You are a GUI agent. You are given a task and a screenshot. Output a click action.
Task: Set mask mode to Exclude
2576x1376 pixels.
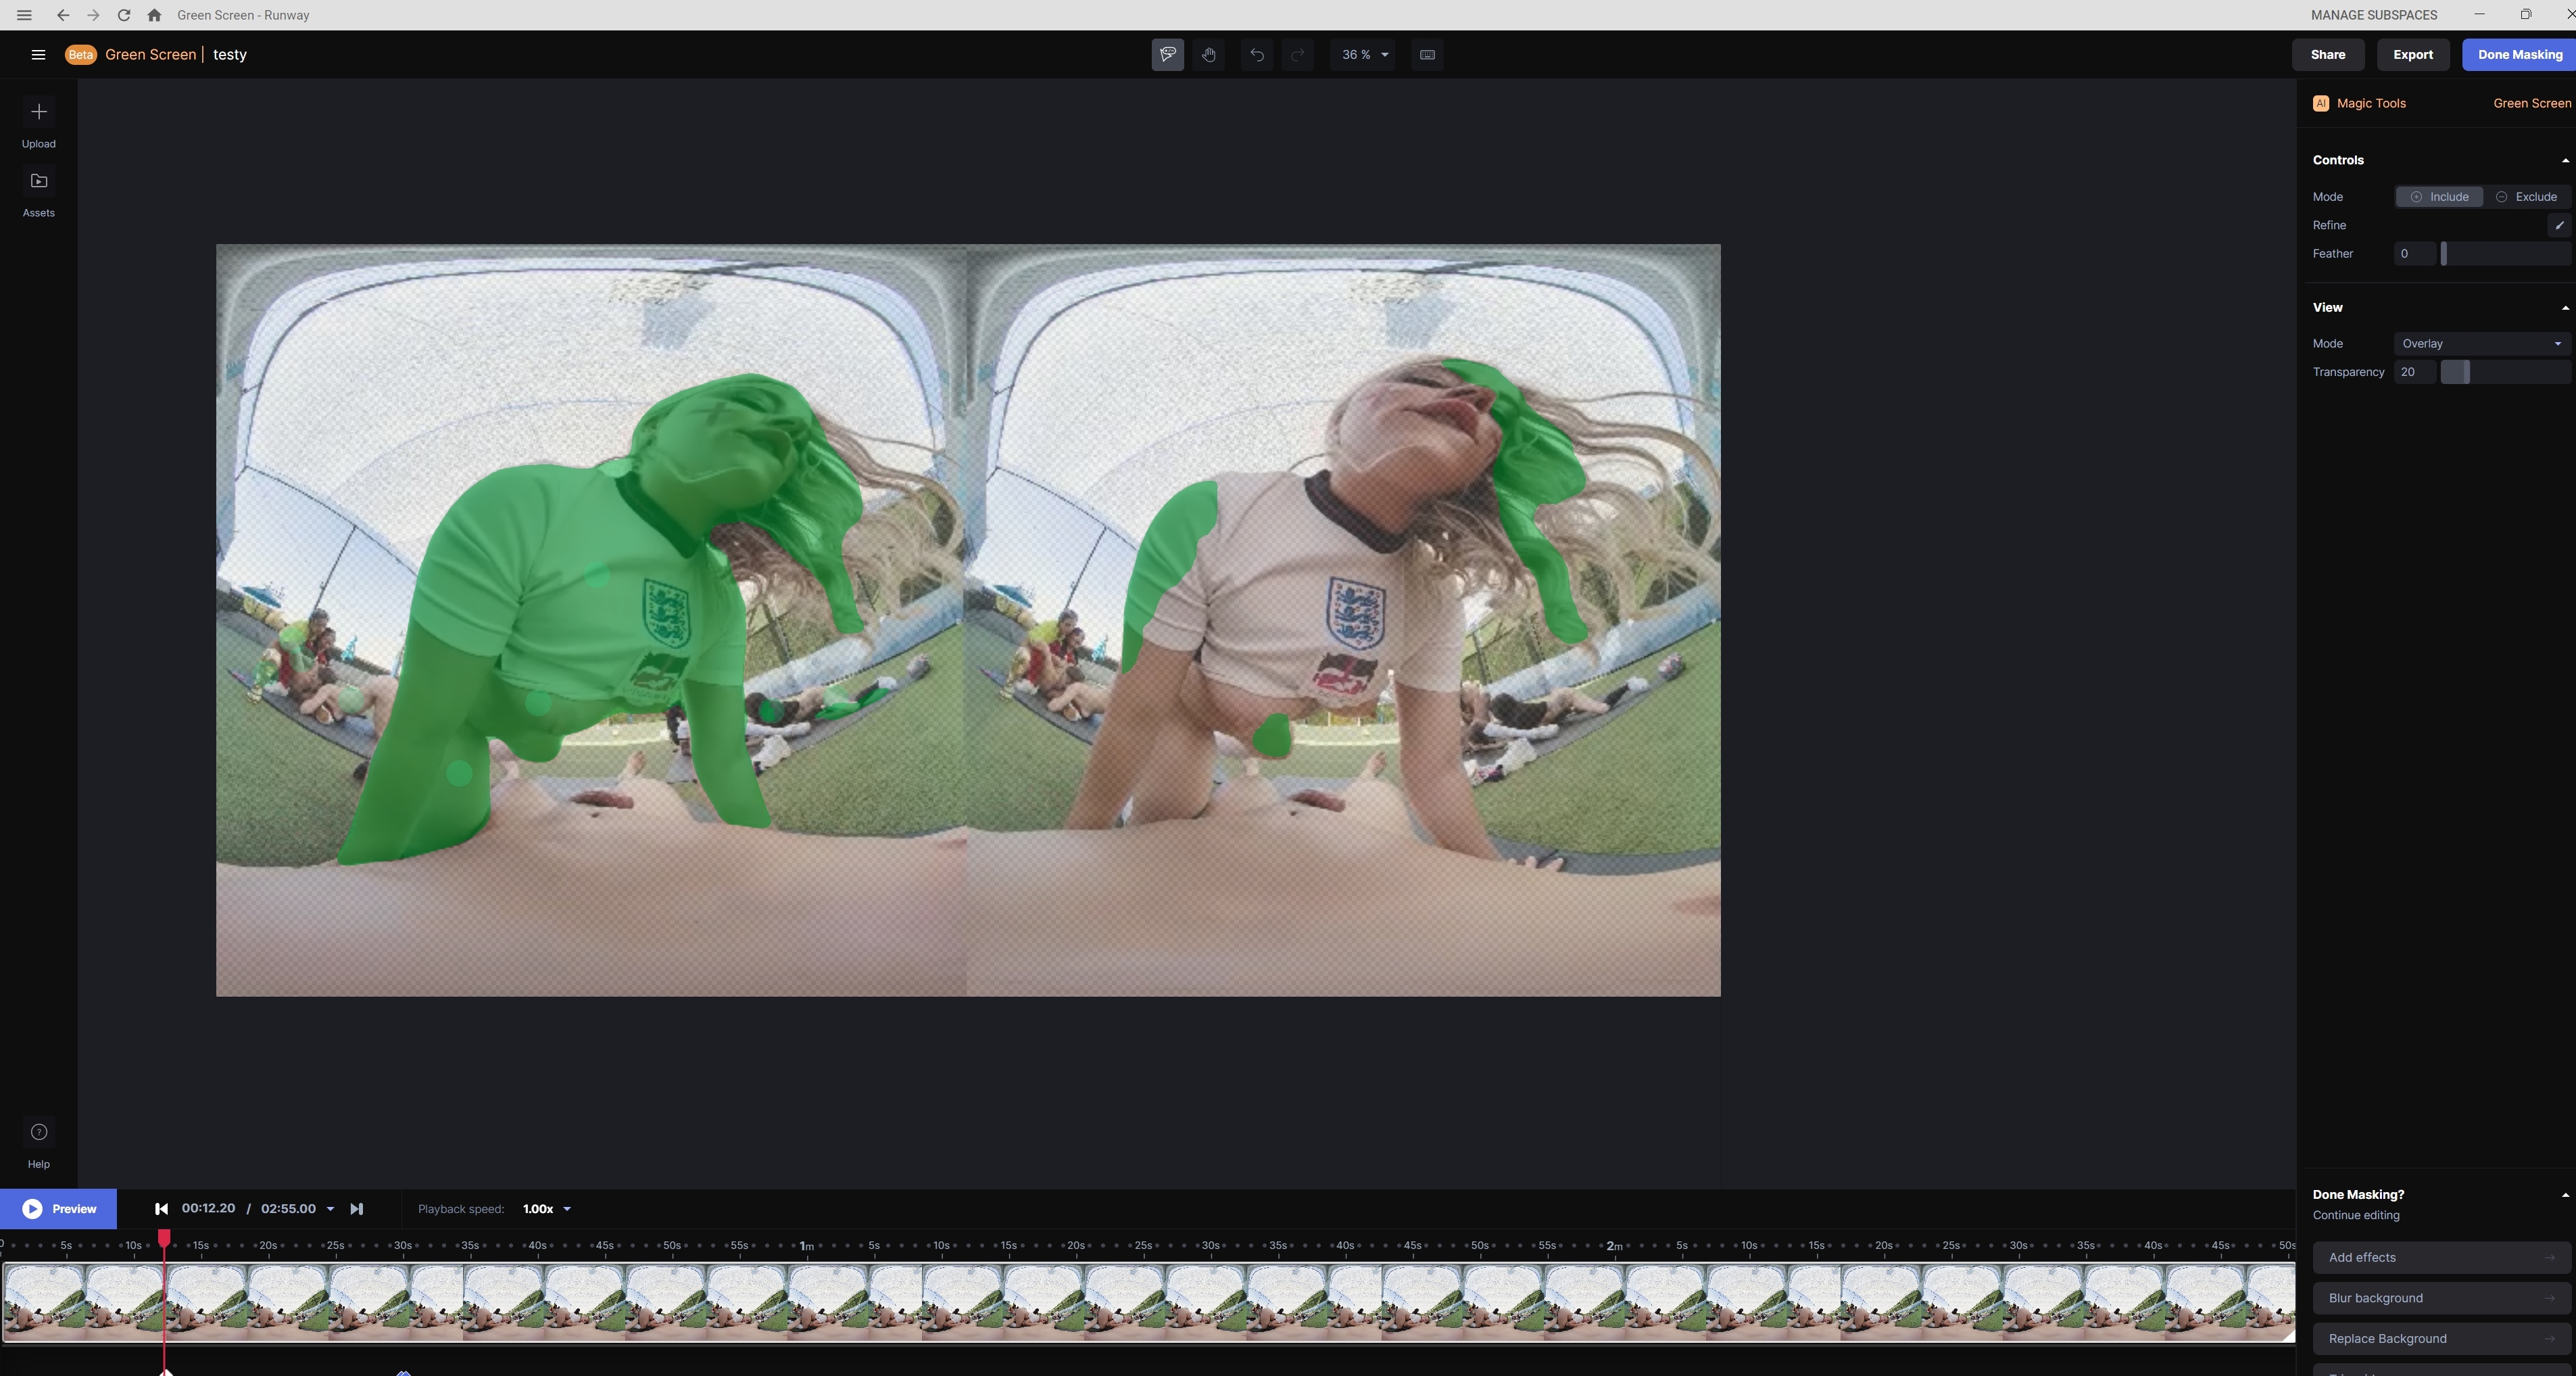coord(2526,197)
